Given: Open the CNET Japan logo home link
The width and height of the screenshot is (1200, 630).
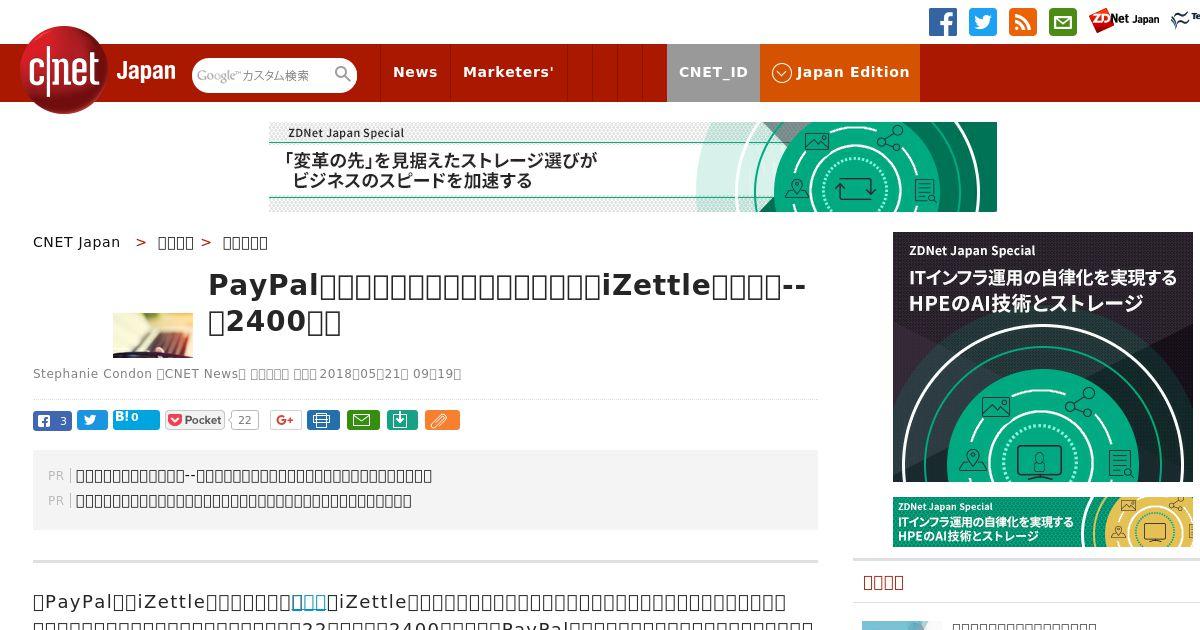Looking at the screenshot, I should click(x=98, y=70).
